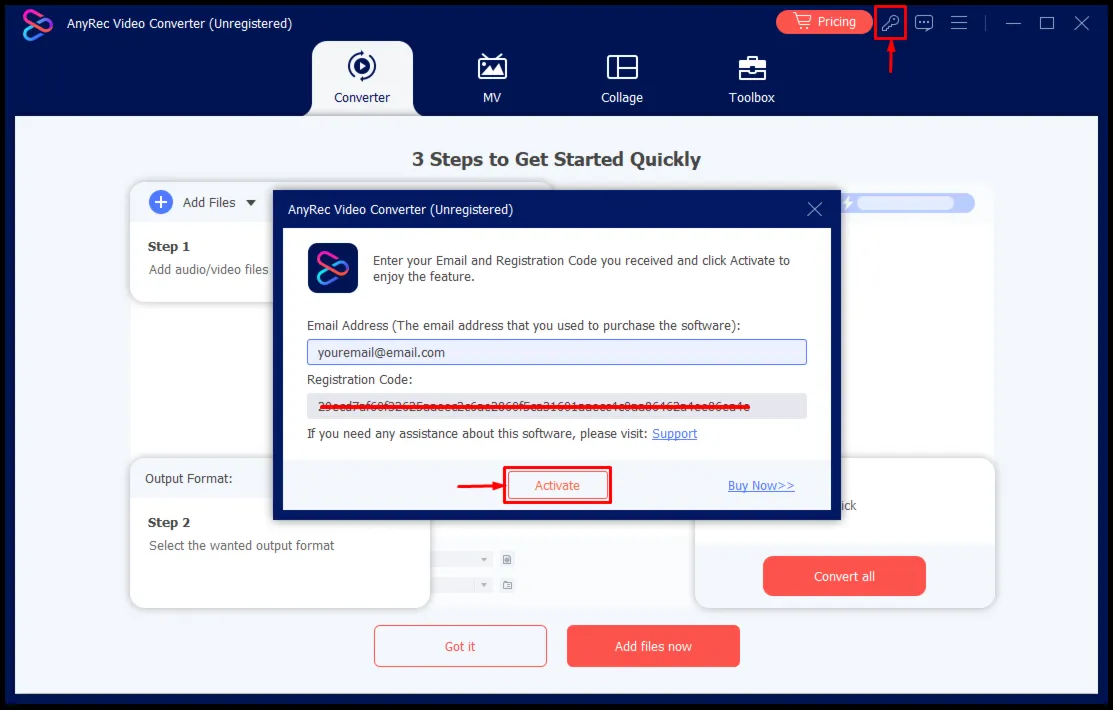This screenshot has height=710, width=1113.
Task: Click the Convert all button
Action: (x=844, y=577)
